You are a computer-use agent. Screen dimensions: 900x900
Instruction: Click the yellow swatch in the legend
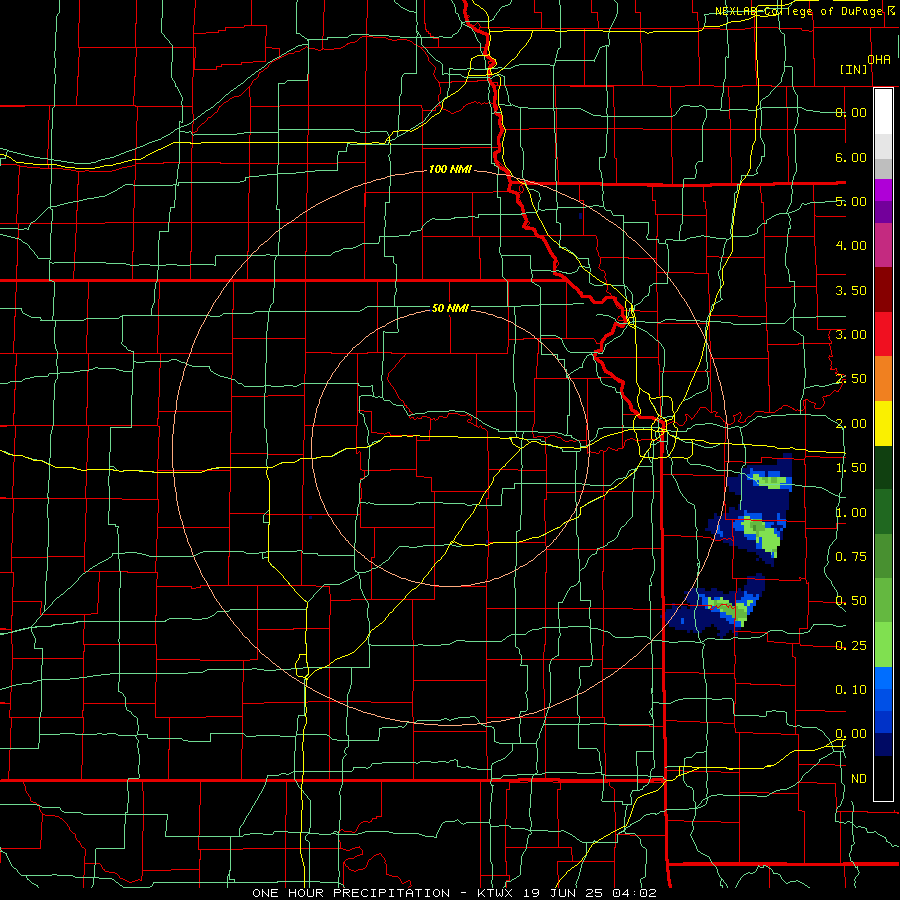pos(883,423)
